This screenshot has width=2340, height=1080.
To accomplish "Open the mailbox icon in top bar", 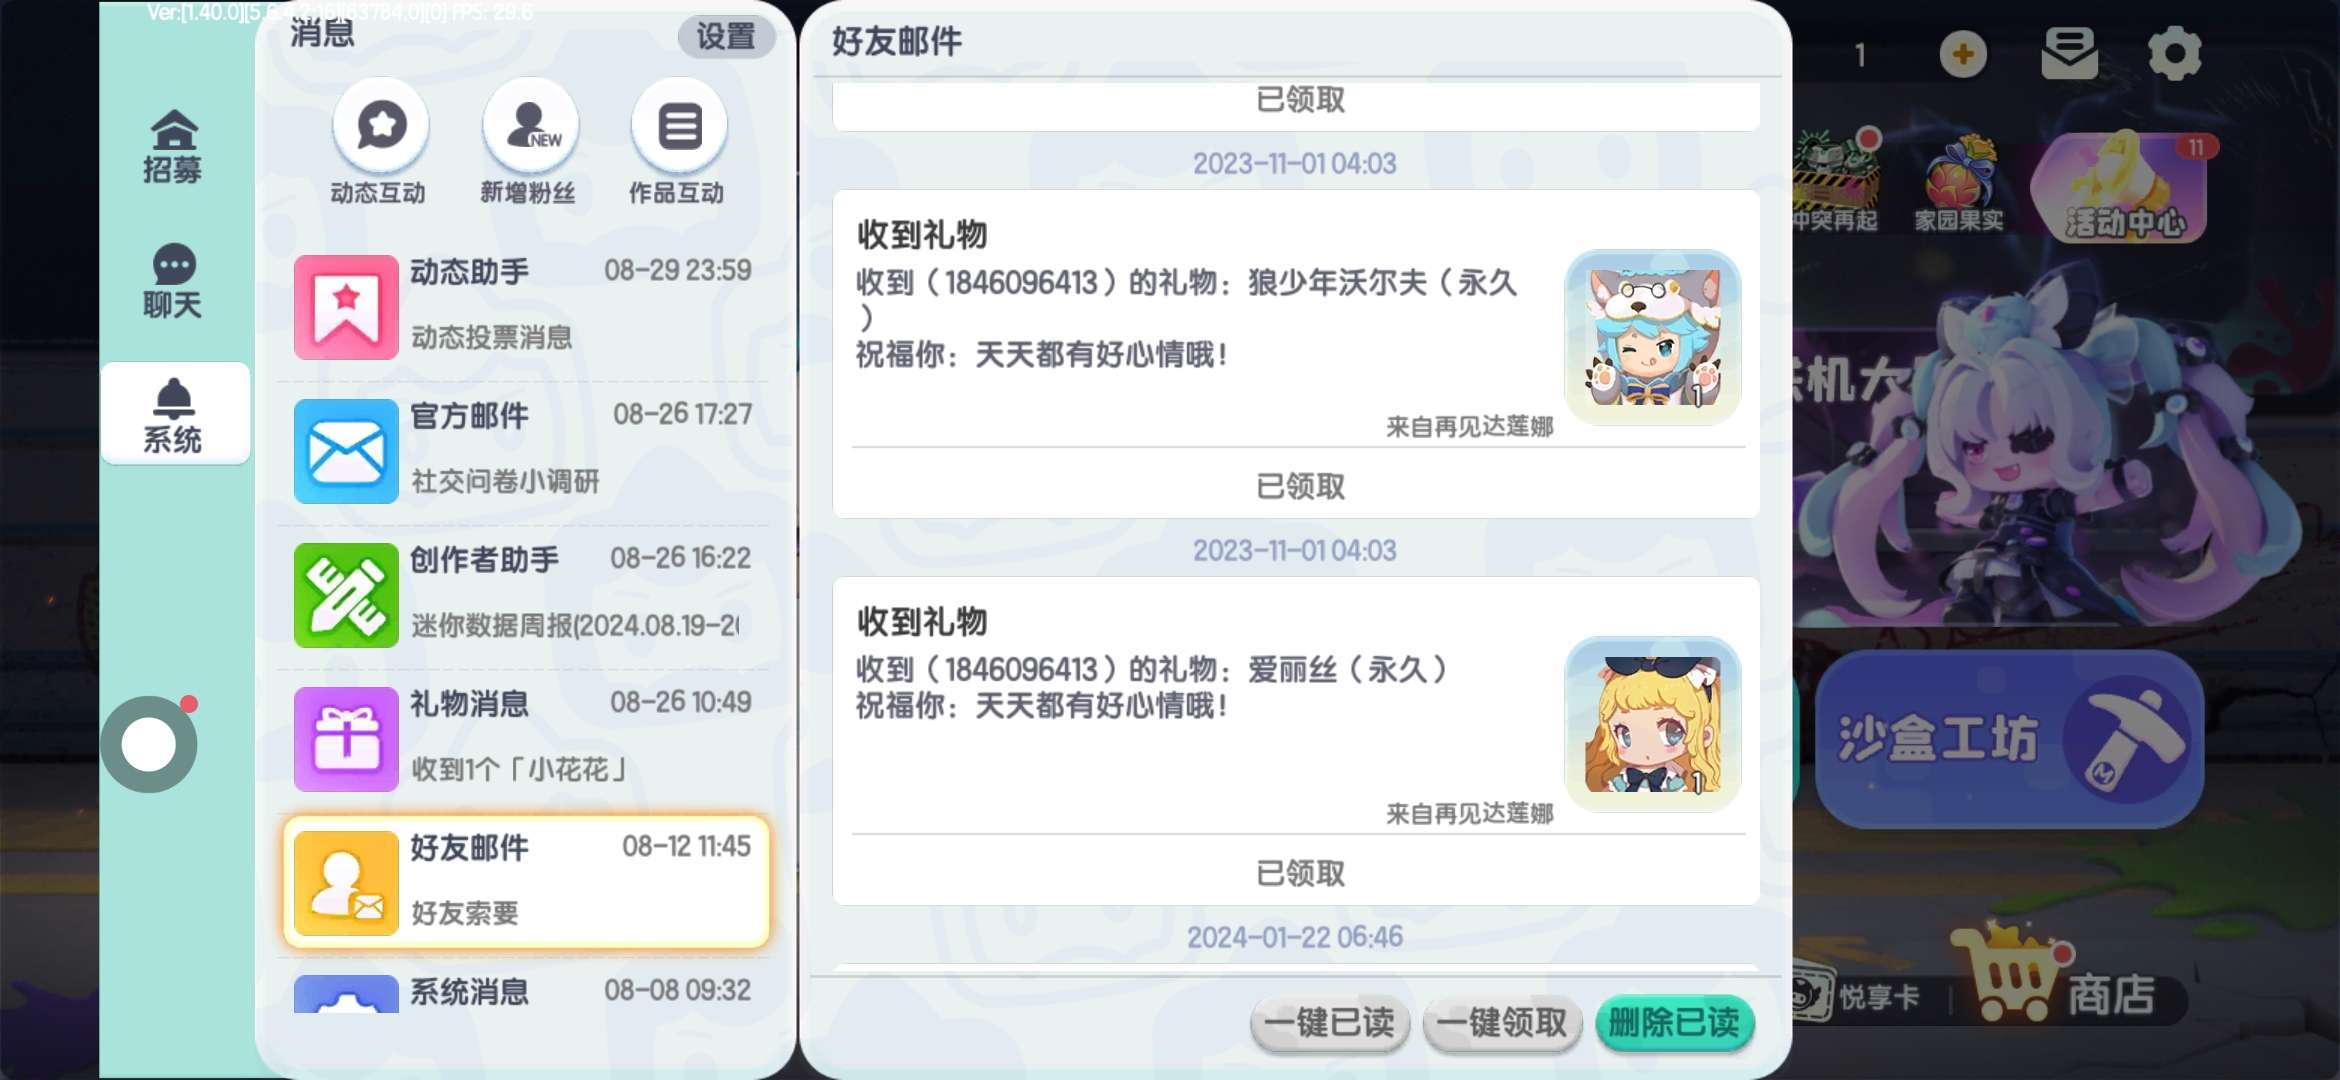I will pos(2069,53).
